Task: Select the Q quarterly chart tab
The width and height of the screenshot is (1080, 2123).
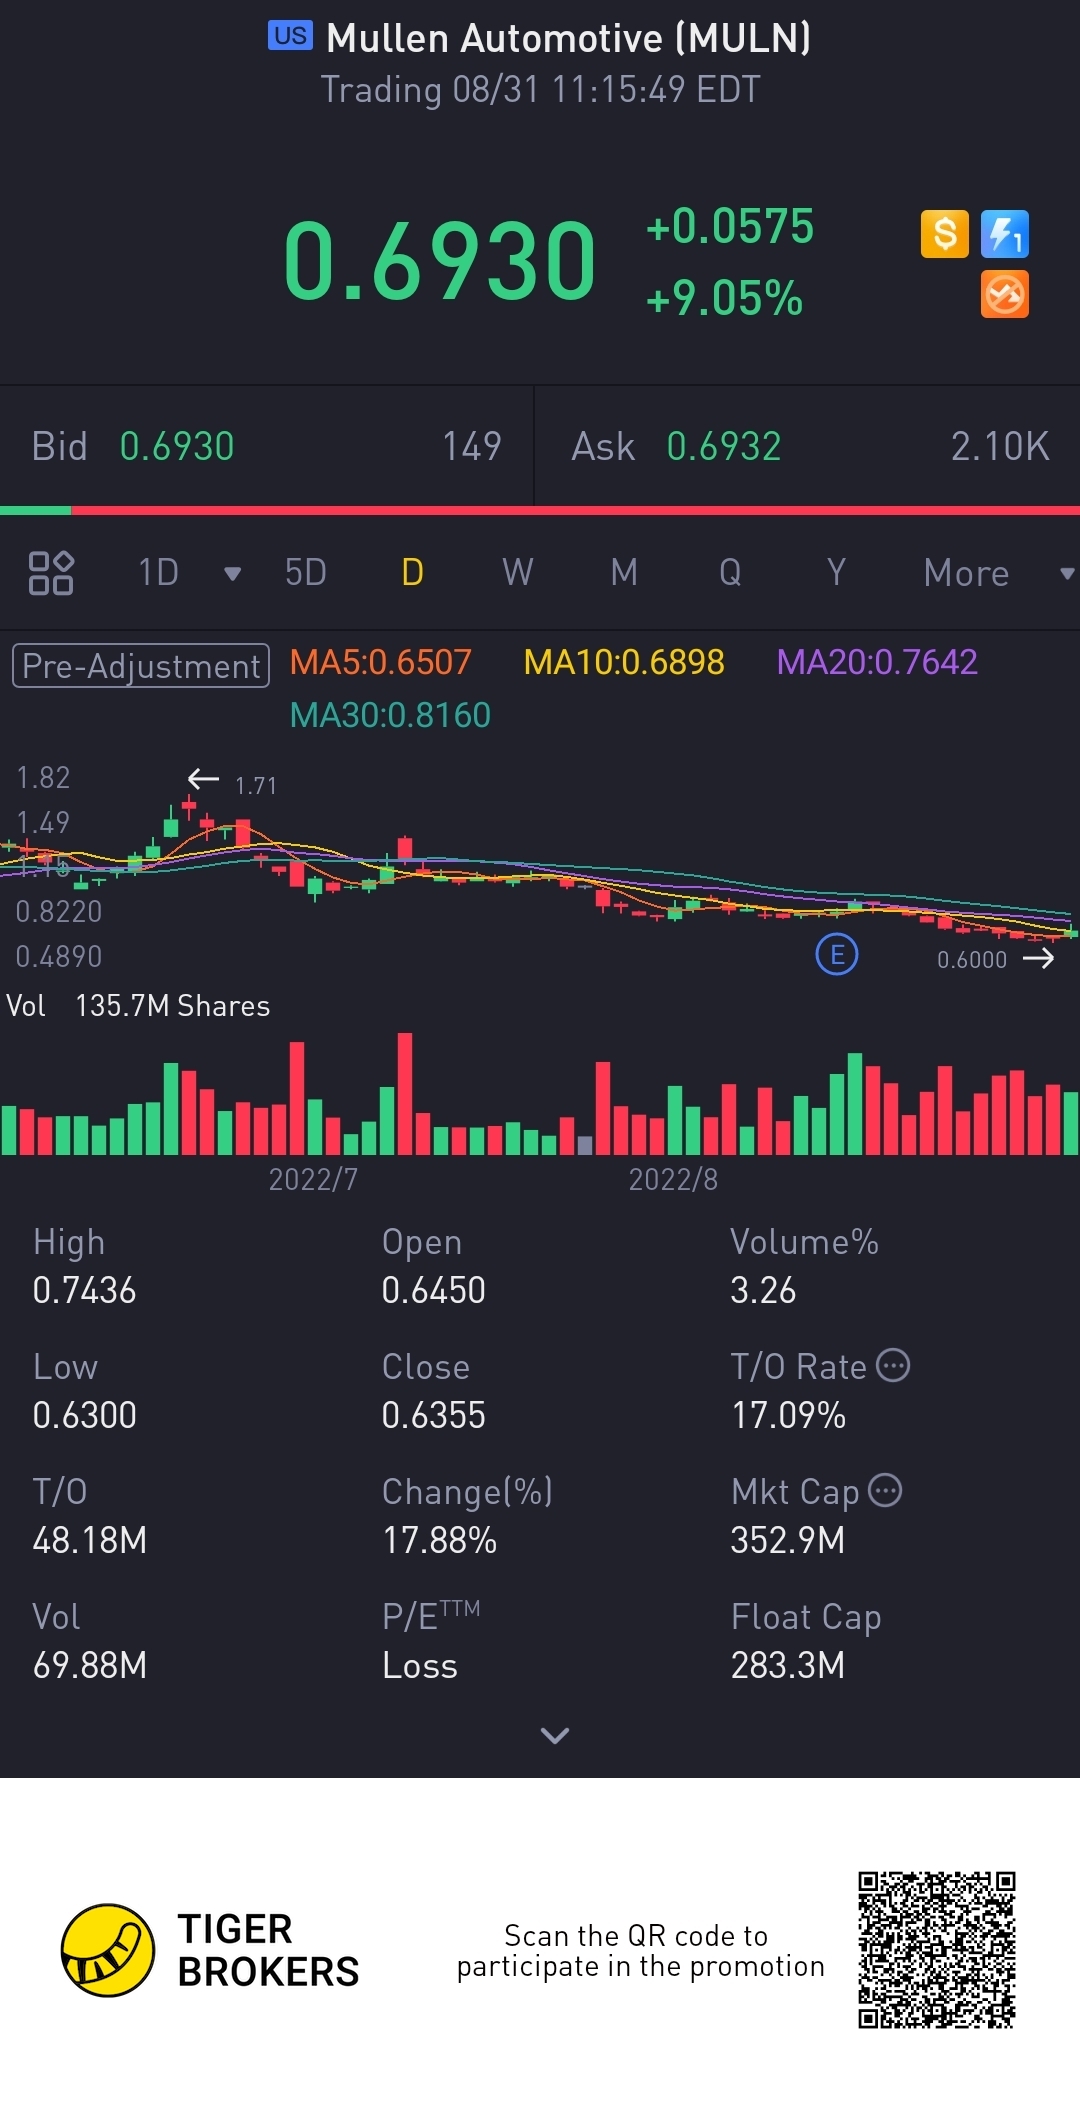Action: 730,573
